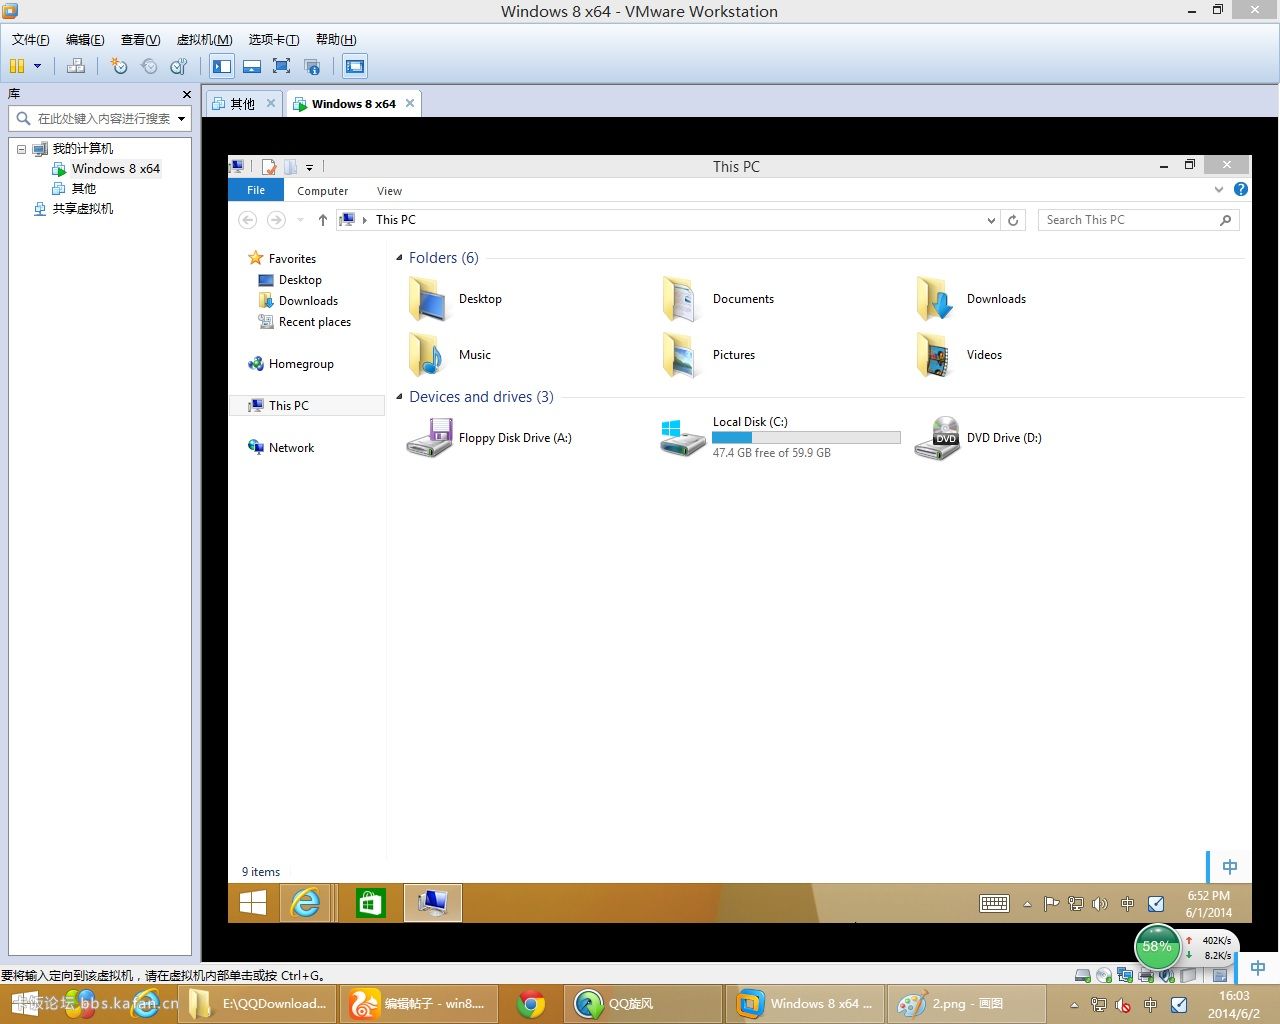The image size is (1280, 1024).
Task: Click the Explorer help question mark icon
Action: [x=1240, y=189]
